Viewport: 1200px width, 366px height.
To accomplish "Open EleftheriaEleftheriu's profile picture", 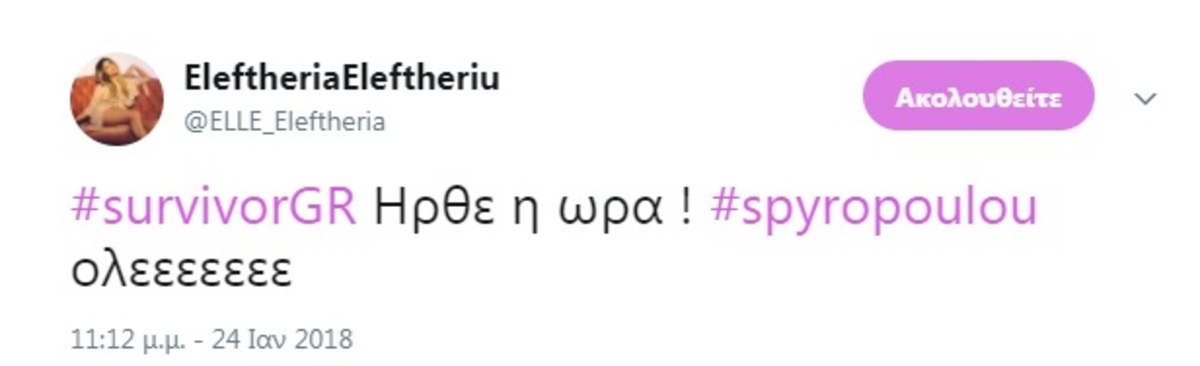I will (116, 99).
